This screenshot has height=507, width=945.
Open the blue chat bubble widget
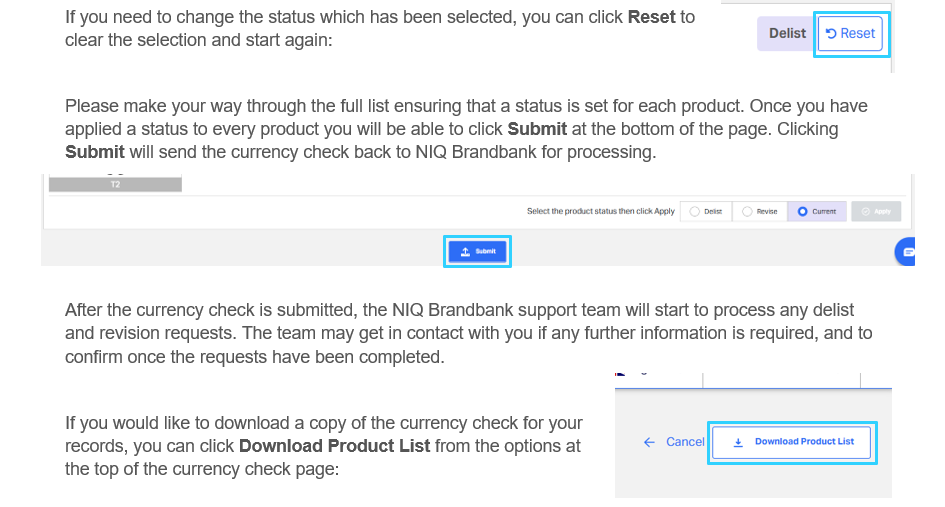[x=905, y=252]
